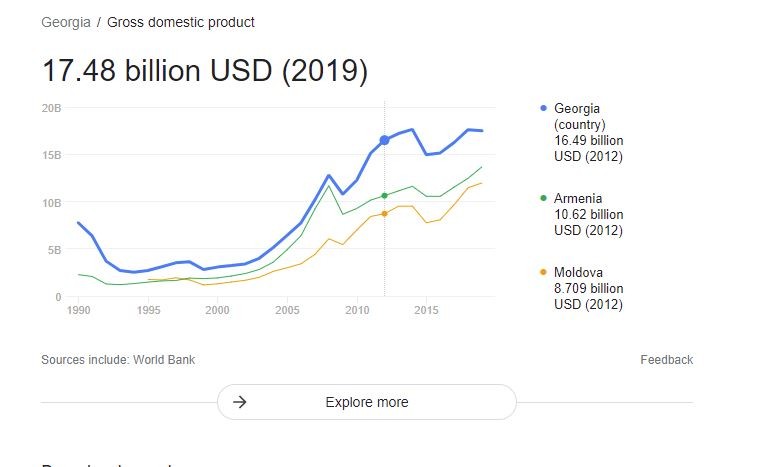This screenshot has width=765, height=467.
Task: Click the blue Georgia legend dot
Action: (544, 108)
